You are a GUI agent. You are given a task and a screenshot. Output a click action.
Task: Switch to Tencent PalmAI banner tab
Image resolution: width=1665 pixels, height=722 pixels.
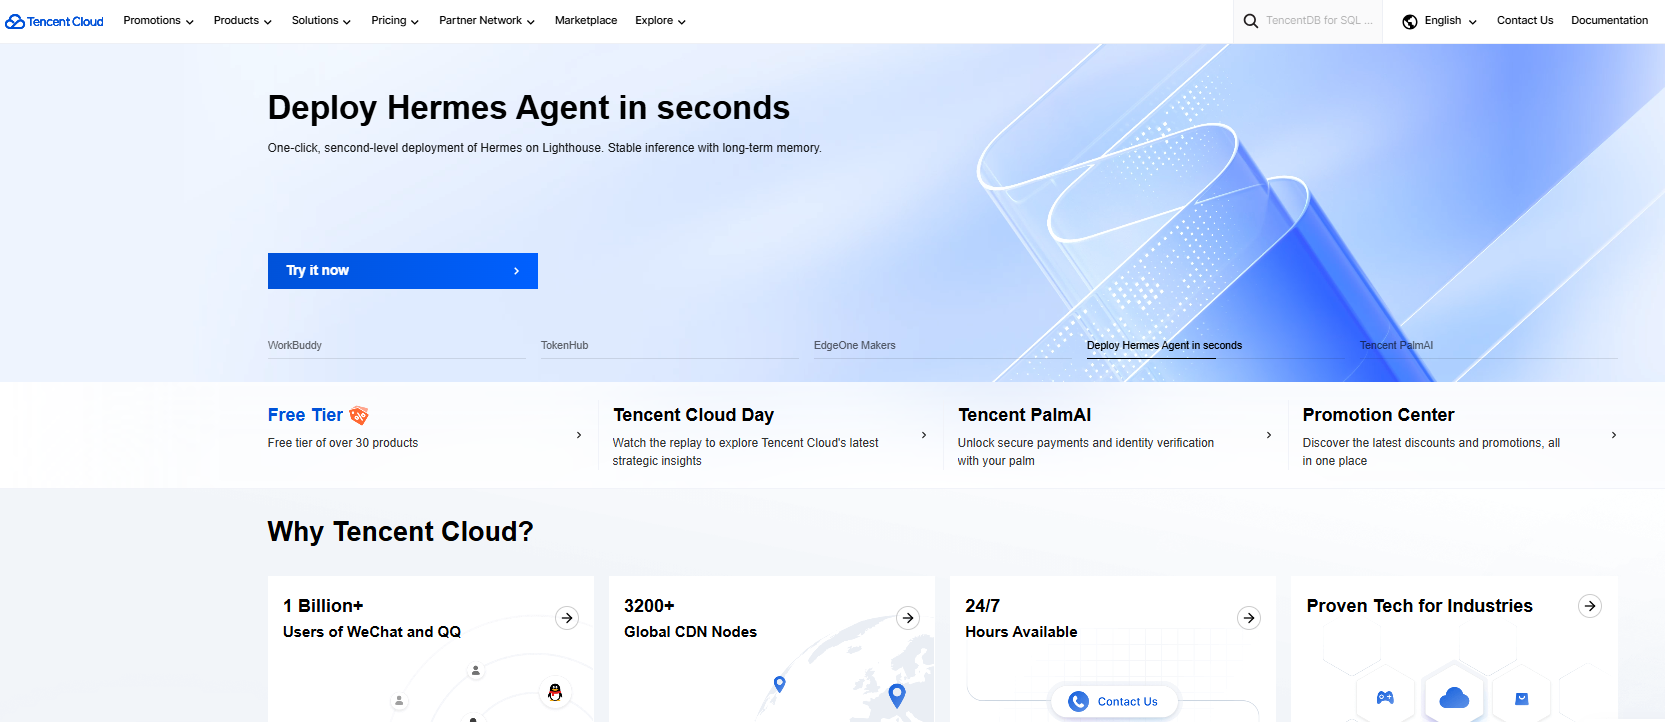point(1396,346)
